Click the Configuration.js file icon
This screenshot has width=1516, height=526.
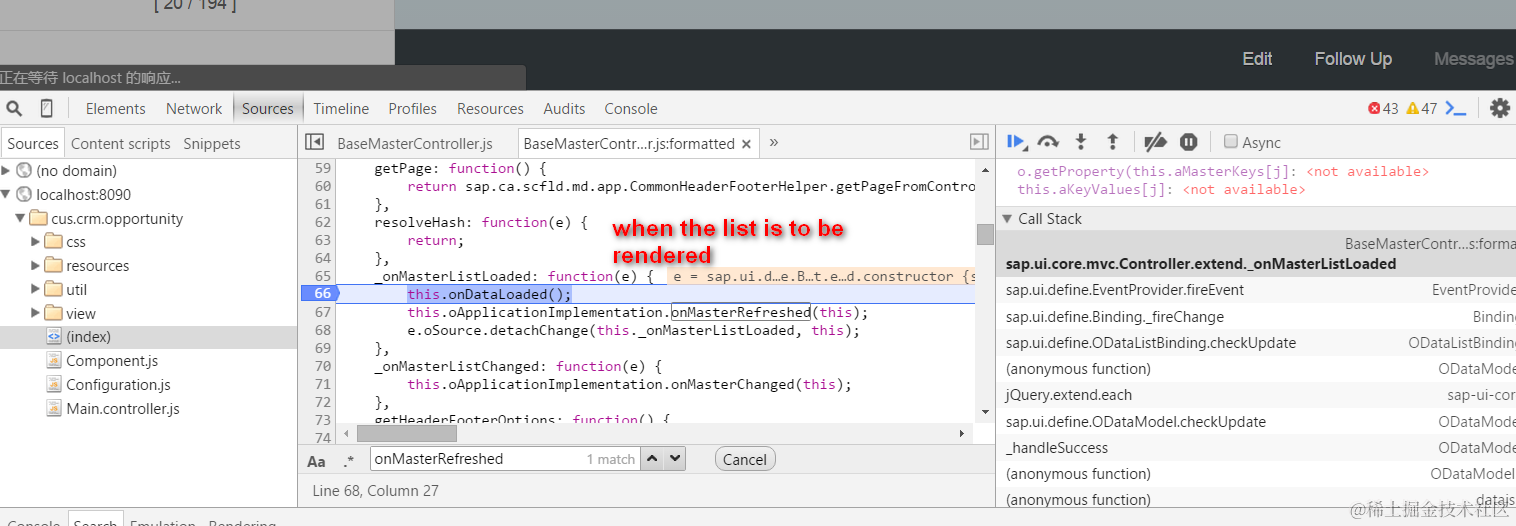tap(54, 385)
